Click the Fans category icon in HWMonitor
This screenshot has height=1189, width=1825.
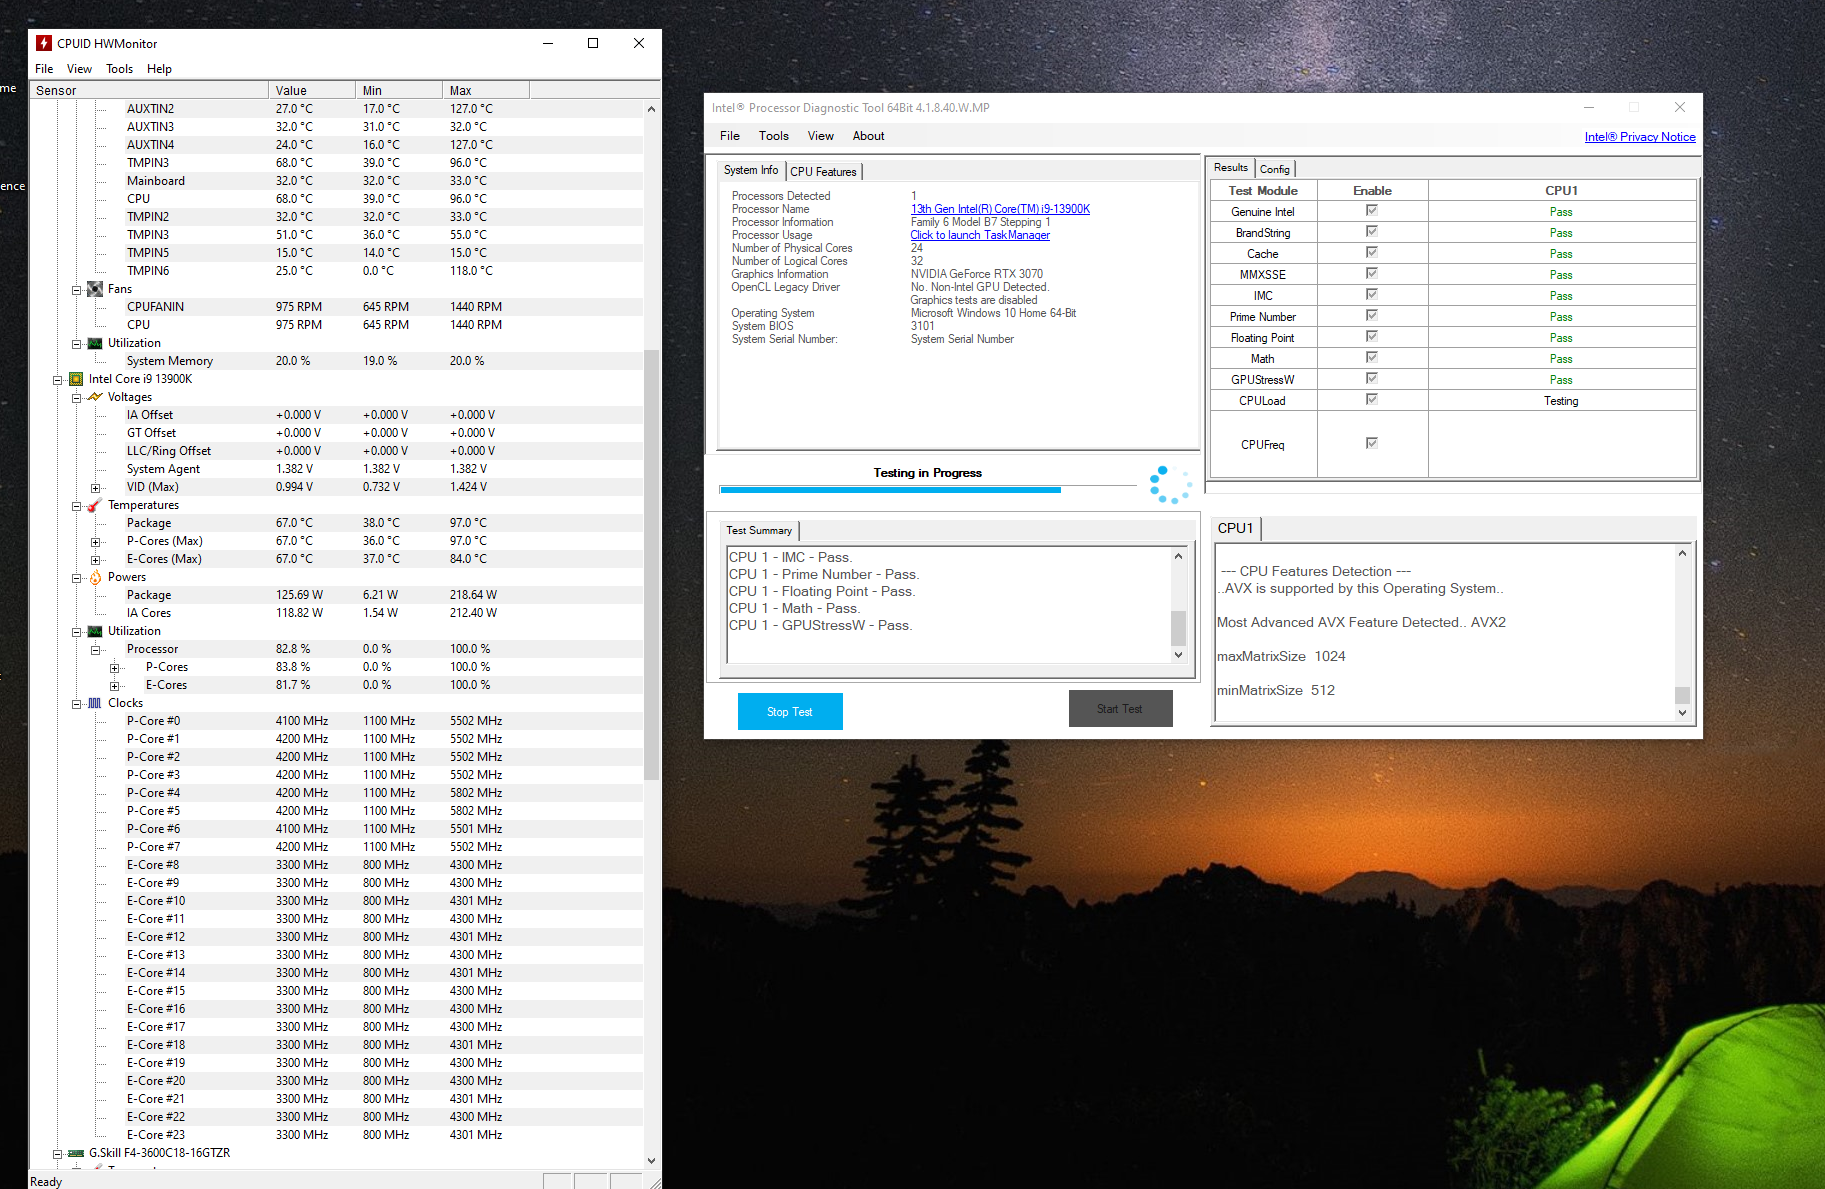point(95,289)
